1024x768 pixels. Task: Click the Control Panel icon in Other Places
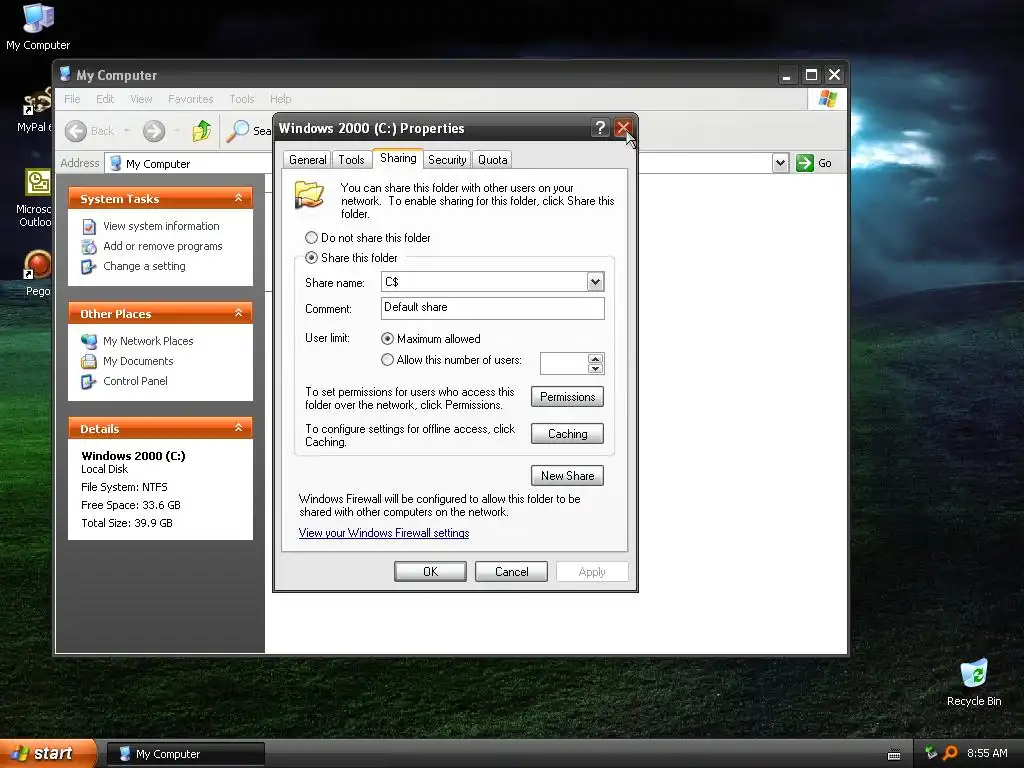(88, 381)
